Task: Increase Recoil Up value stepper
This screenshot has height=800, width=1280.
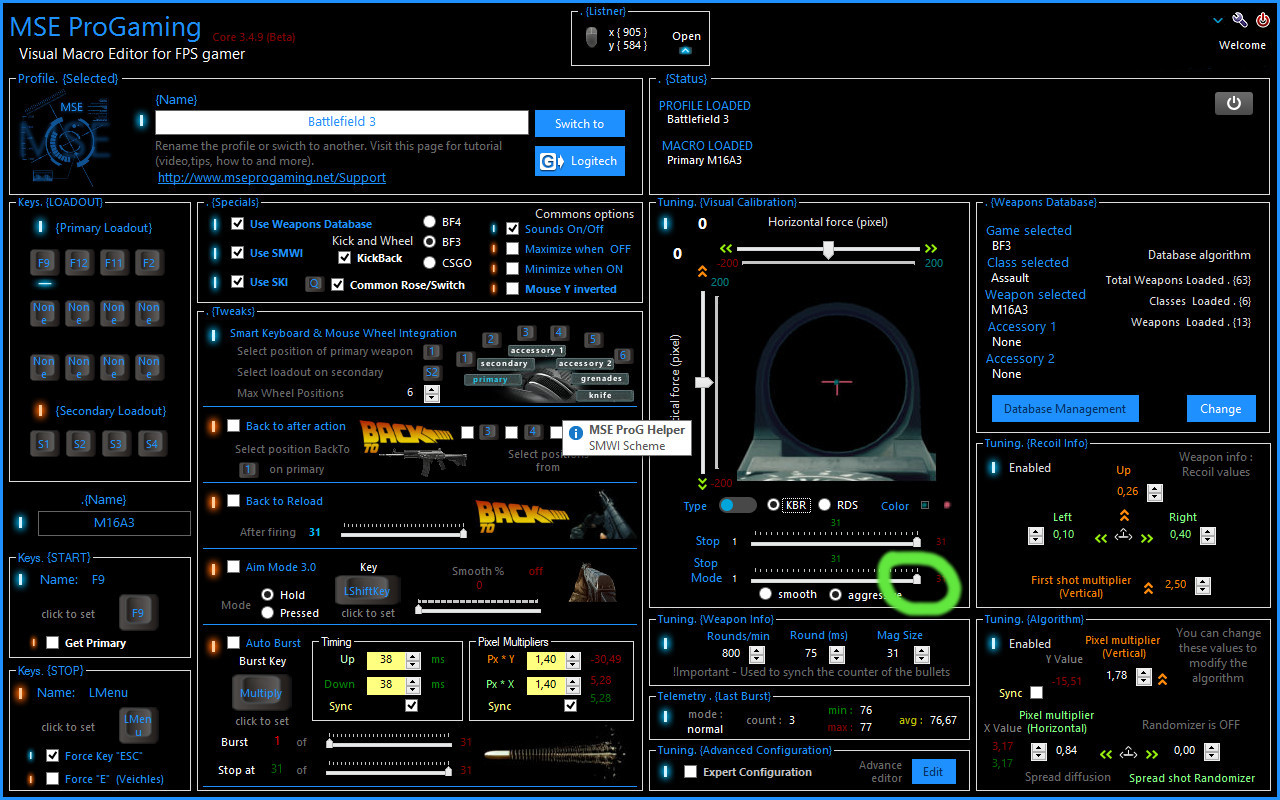Action: click(1155, 488)
